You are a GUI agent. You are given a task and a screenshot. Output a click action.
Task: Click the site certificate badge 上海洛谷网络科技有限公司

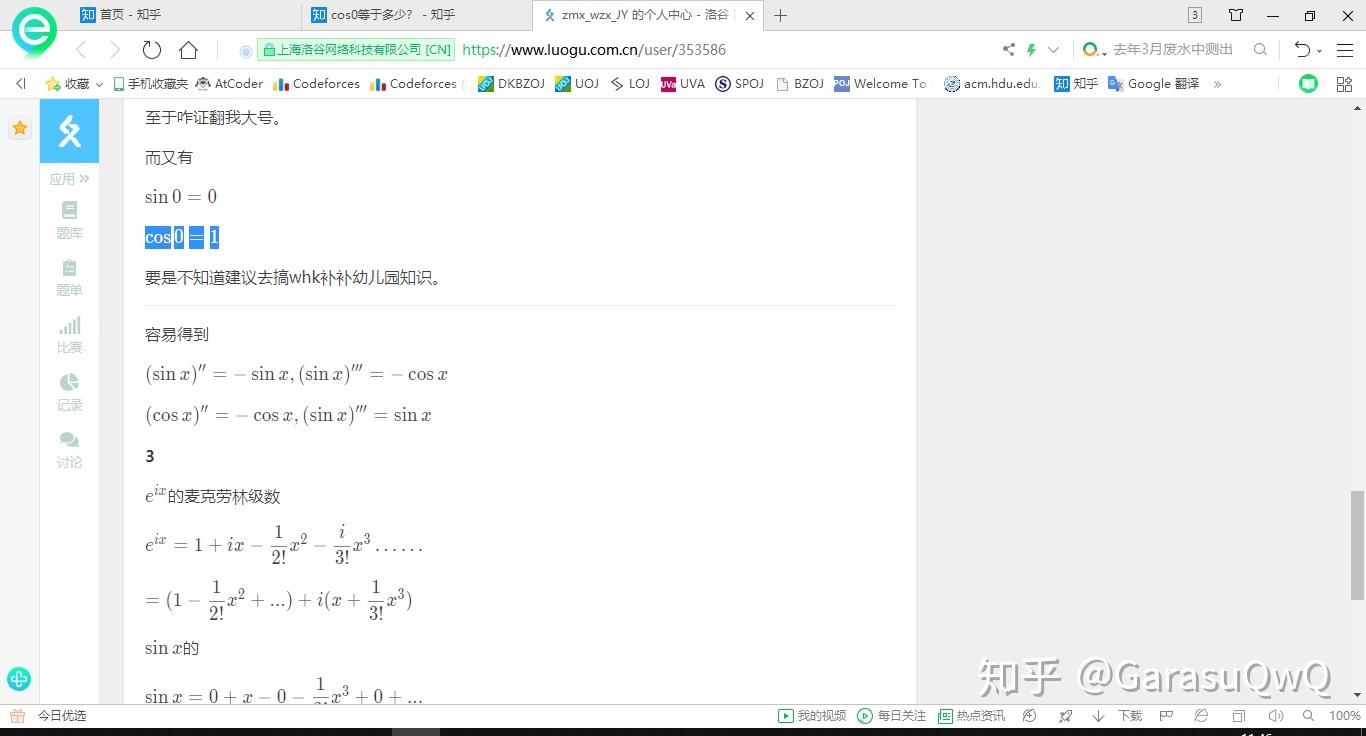357,49
